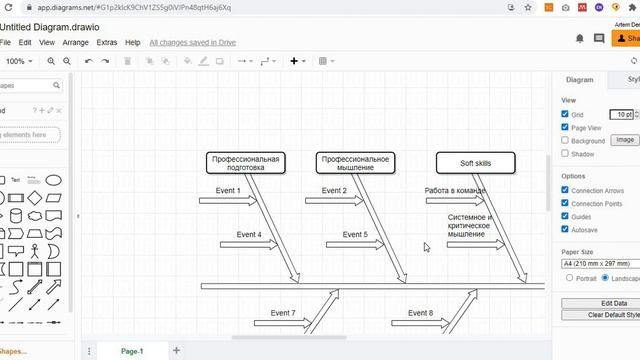
Task: Select the bidirectional block arrow shape
Action: (35, 287)
